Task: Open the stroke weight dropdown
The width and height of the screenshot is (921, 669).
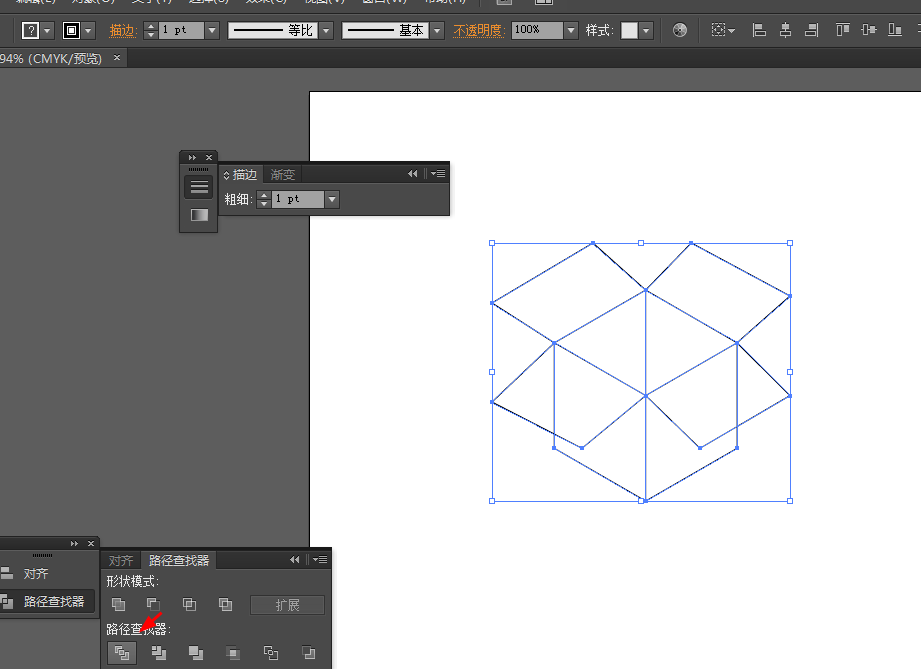Action: coord(212,30)
